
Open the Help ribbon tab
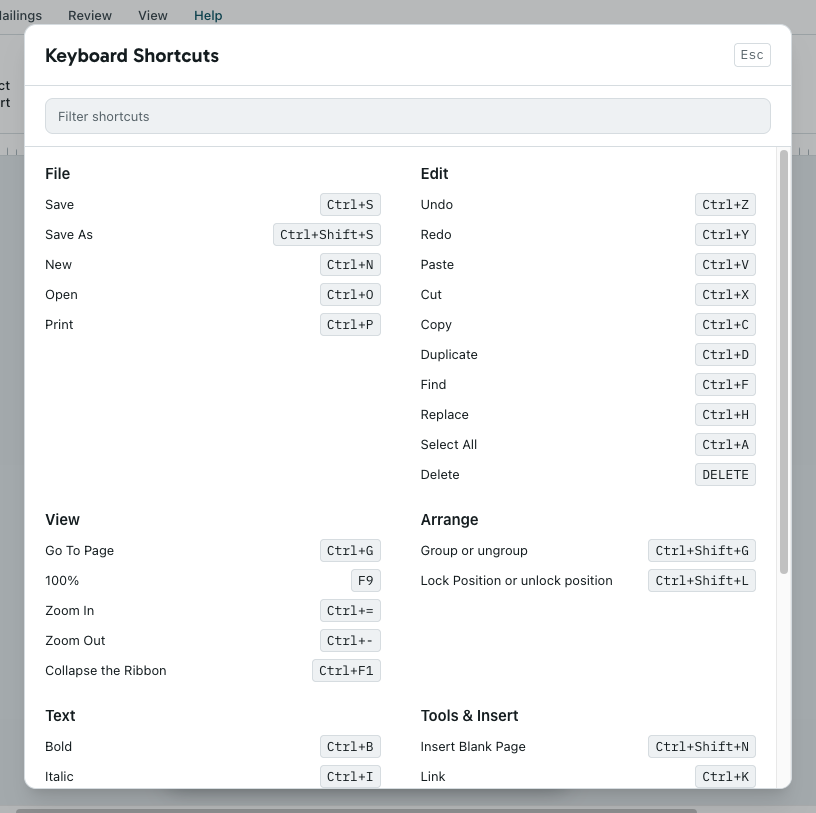click(x=208, y=16)
